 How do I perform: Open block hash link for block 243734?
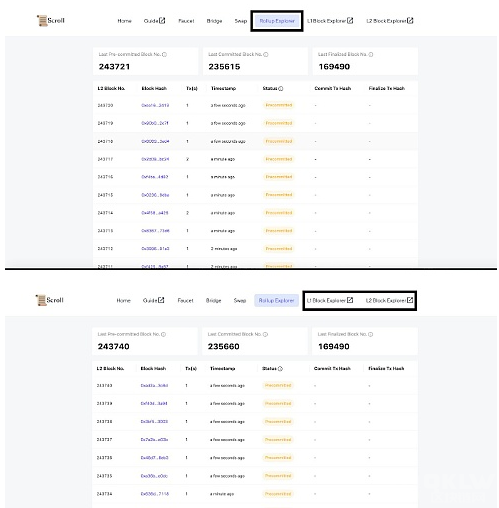155,494
